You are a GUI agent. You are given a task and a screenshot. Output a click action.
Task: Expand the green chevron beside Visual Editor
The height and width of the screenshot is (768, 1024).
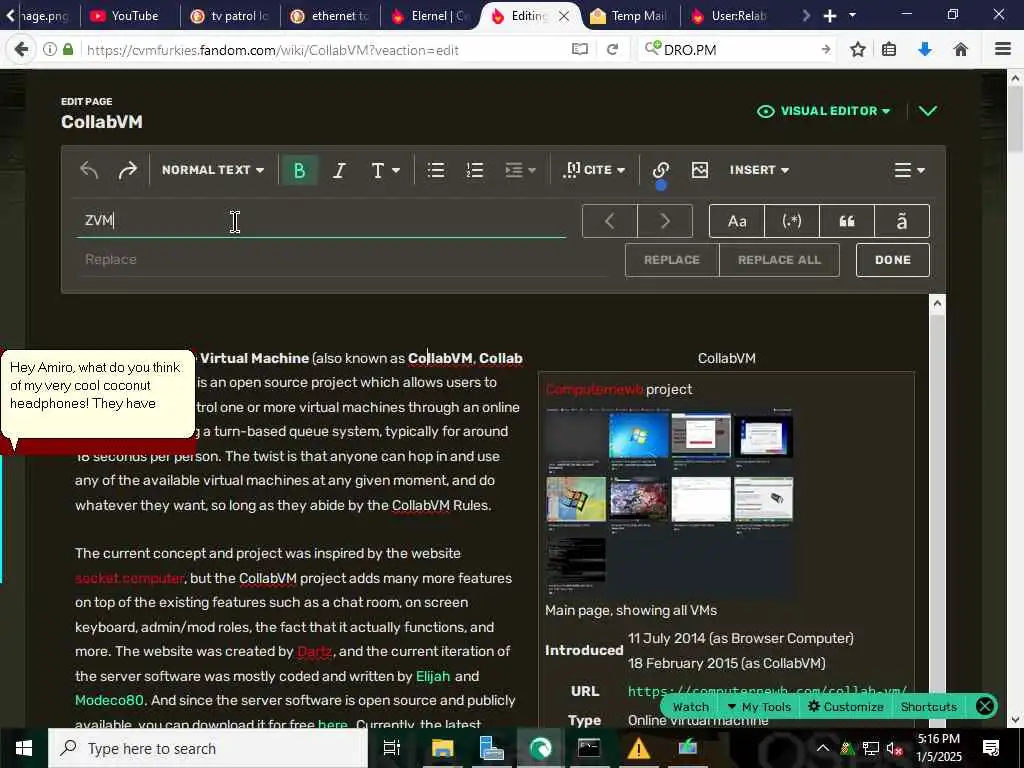click(927, 111)
